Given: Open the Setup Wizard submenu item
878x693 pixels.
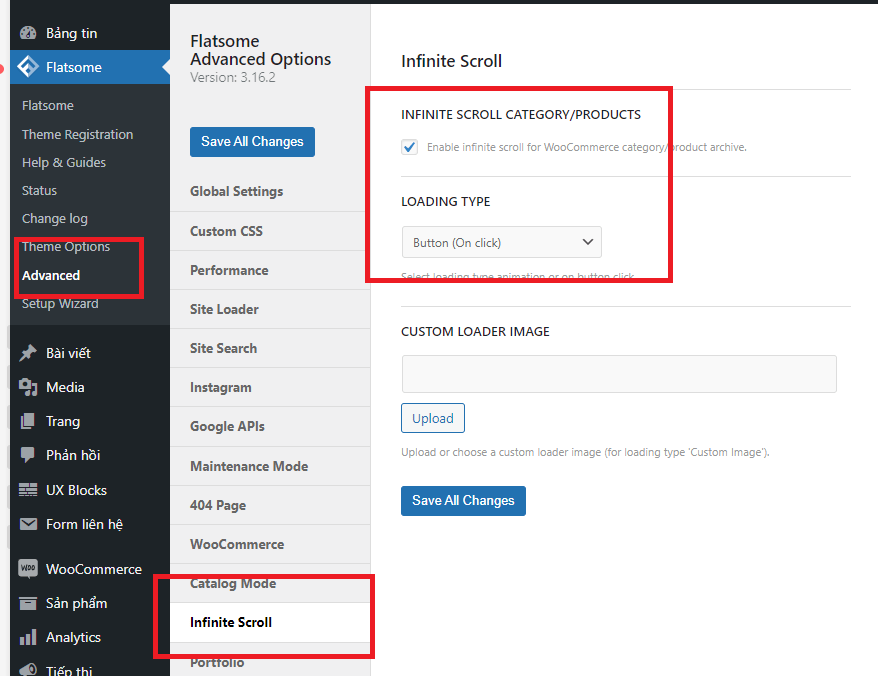Looking at the screenshot, I should point(60,304).
